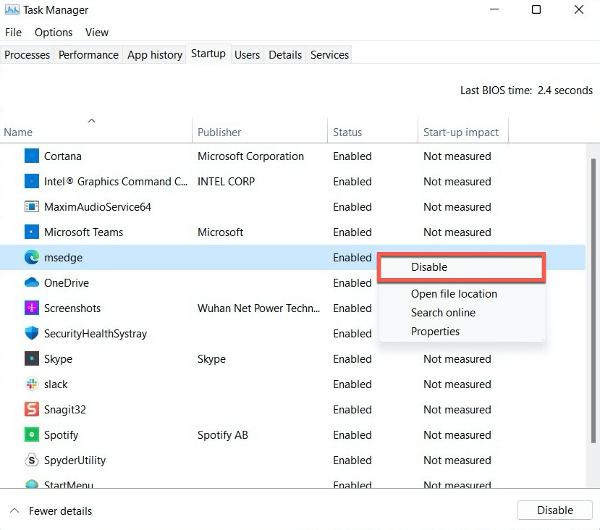The image size is (600, 530).
Task: Minimize the Task Manager window
Action: [x=494, y=9]
